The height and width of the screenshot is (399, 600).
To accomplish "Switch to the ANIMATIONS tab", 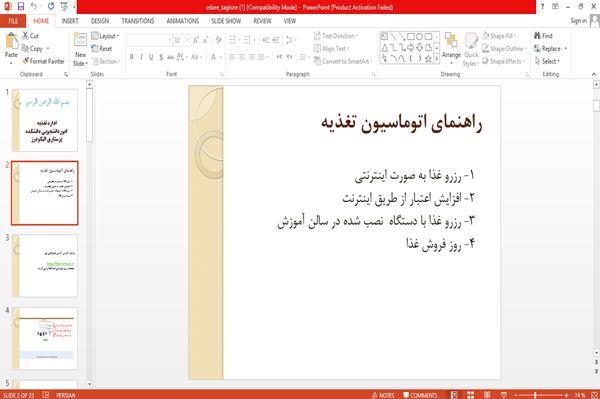I will 183,21.
